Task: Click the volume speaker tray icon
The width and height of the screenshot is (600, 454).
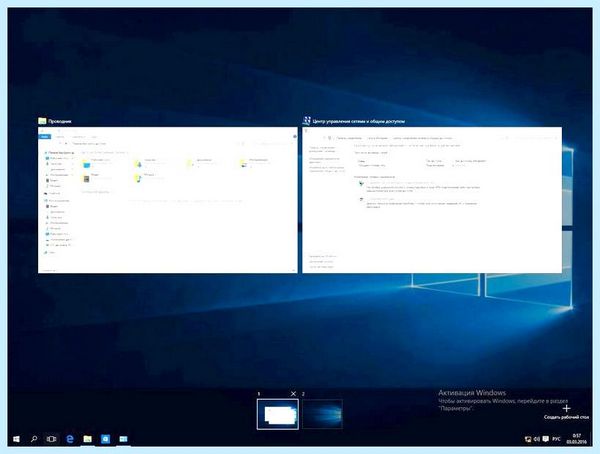Action: [537, 439]
